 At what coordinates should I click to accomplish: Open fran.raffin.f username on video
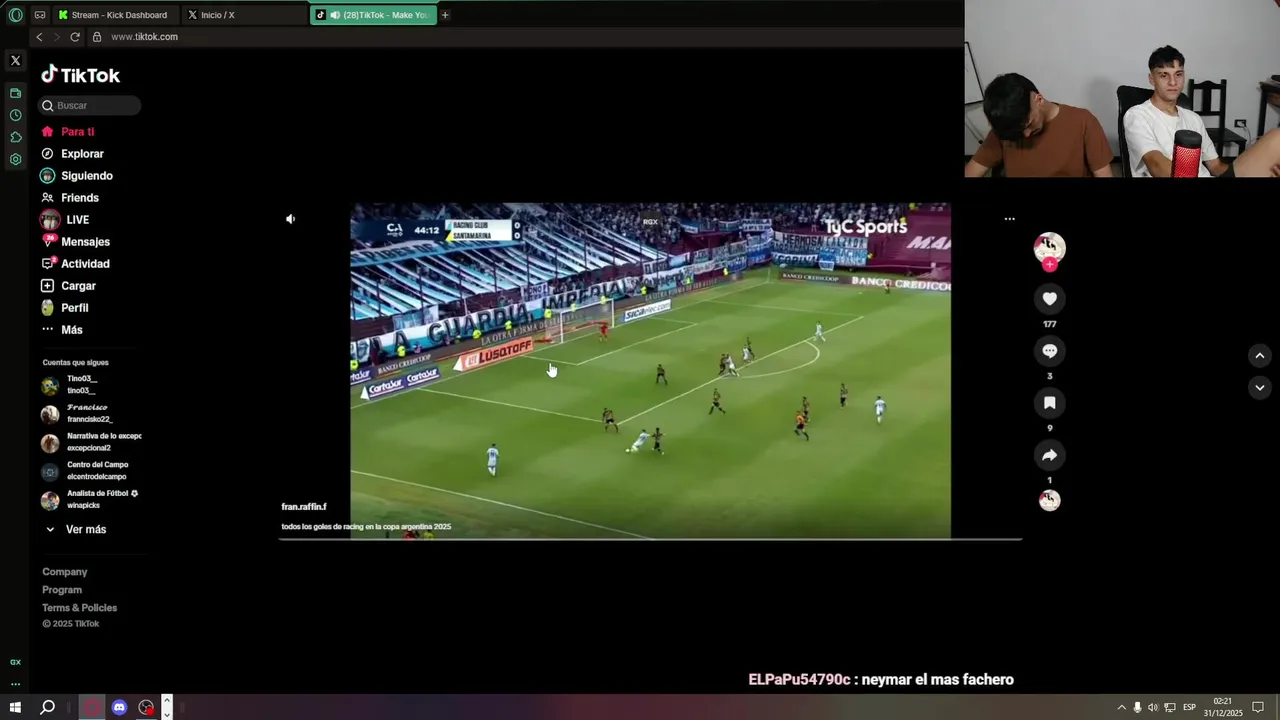click(304, 507)
